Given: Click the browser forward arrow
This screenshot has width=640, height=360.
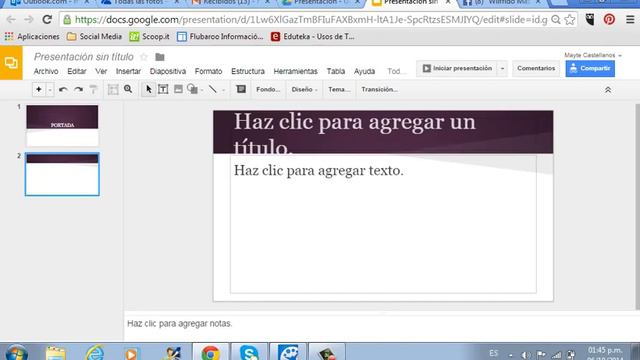Looking at the screenshot, I should click(x=28, y=20).
